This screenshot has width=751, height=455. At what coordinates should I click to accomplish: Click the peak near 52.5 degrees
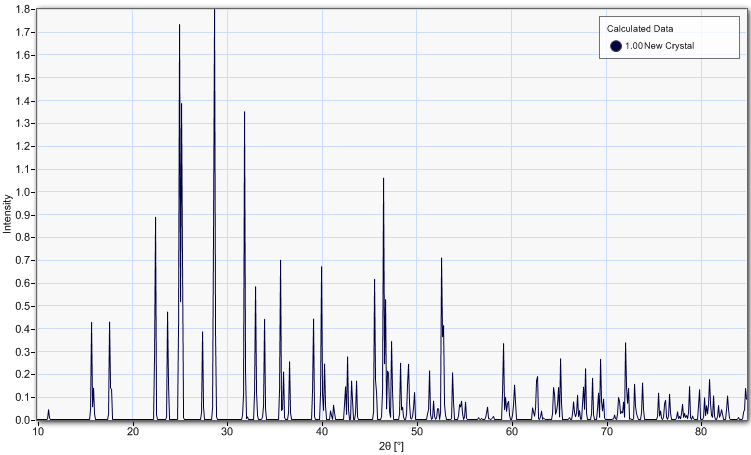[441, 260]
